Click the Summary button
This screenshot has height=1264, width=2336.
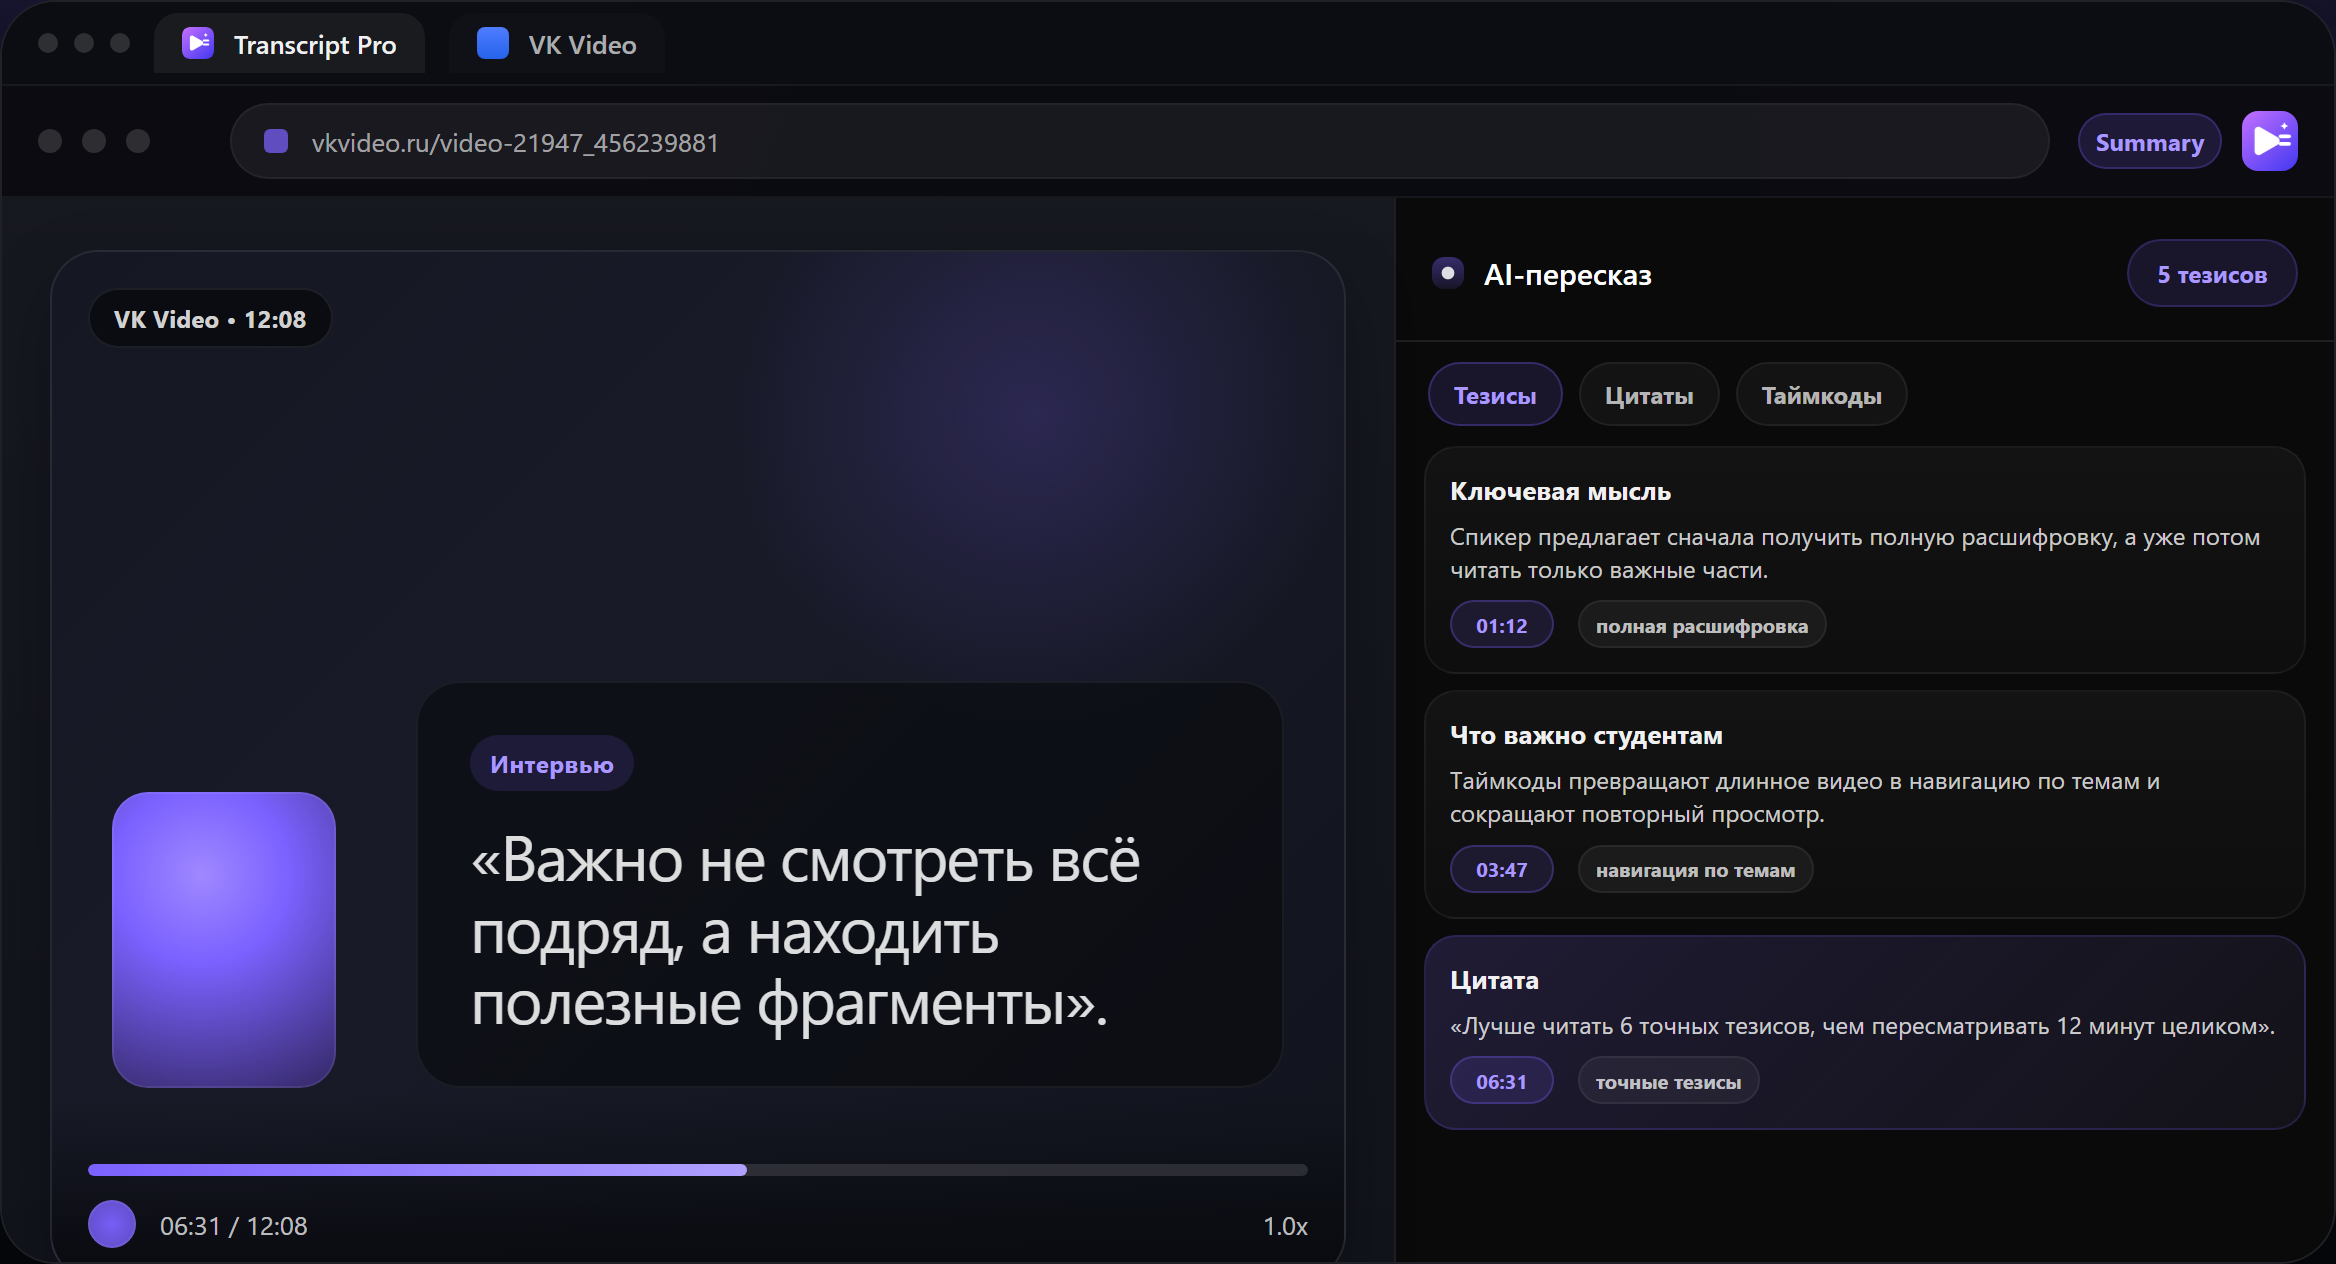coord(2149,141)
